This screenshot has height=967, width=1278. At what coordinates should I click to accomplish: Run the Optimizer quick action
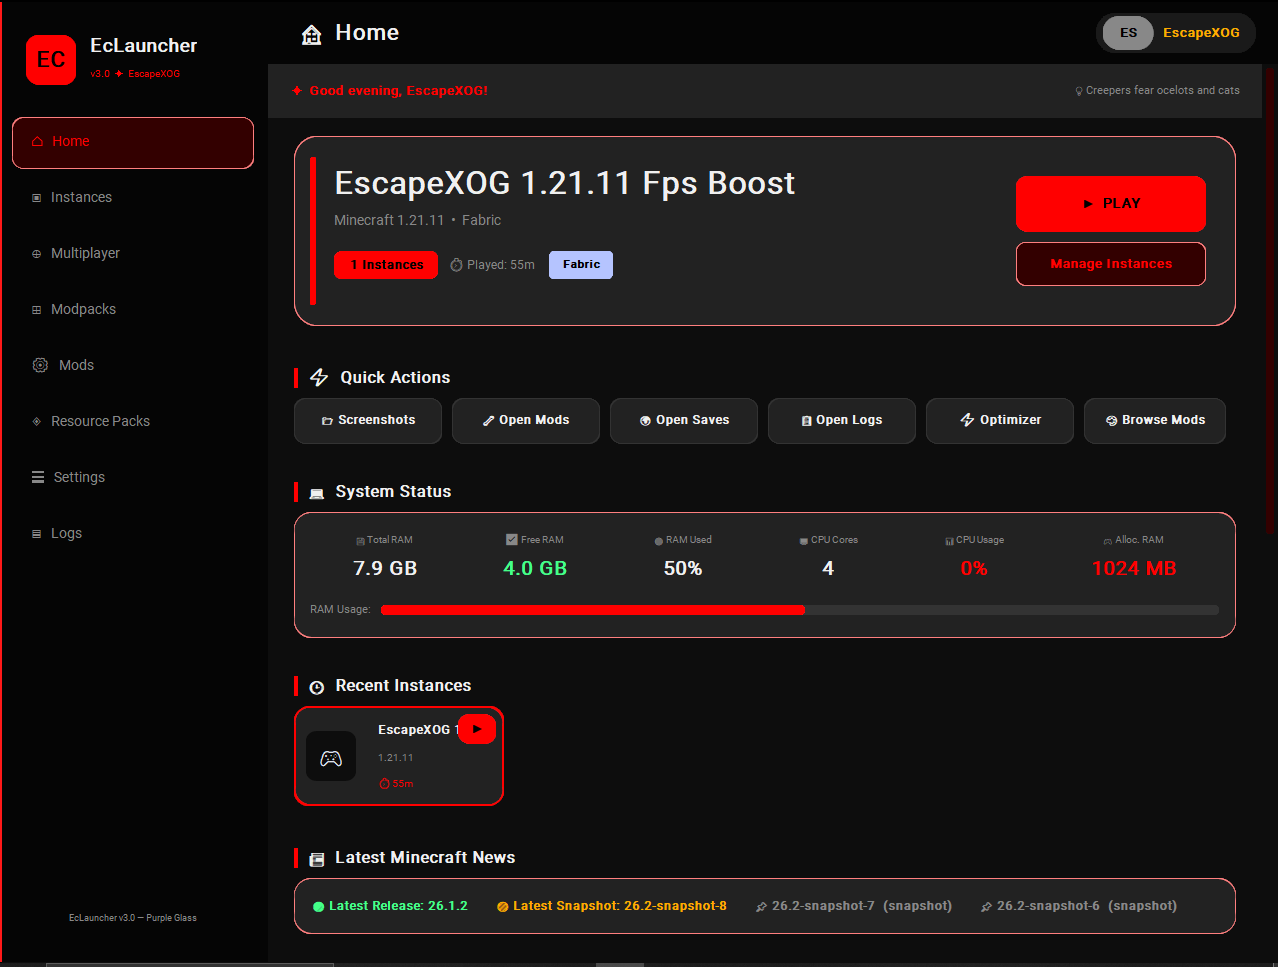(1000, 421)
